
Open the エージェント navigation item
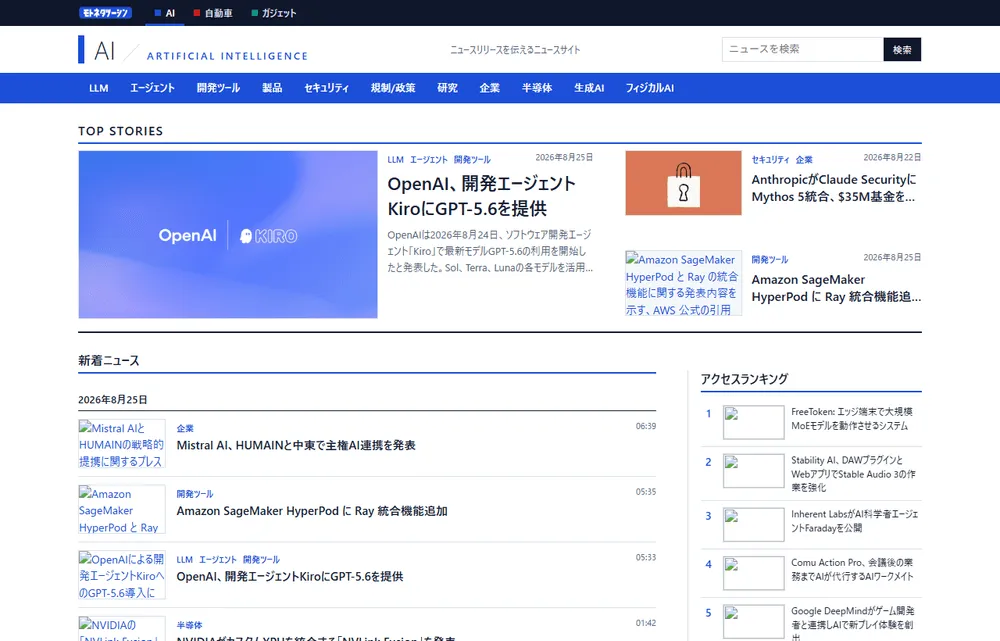(152, 88)
